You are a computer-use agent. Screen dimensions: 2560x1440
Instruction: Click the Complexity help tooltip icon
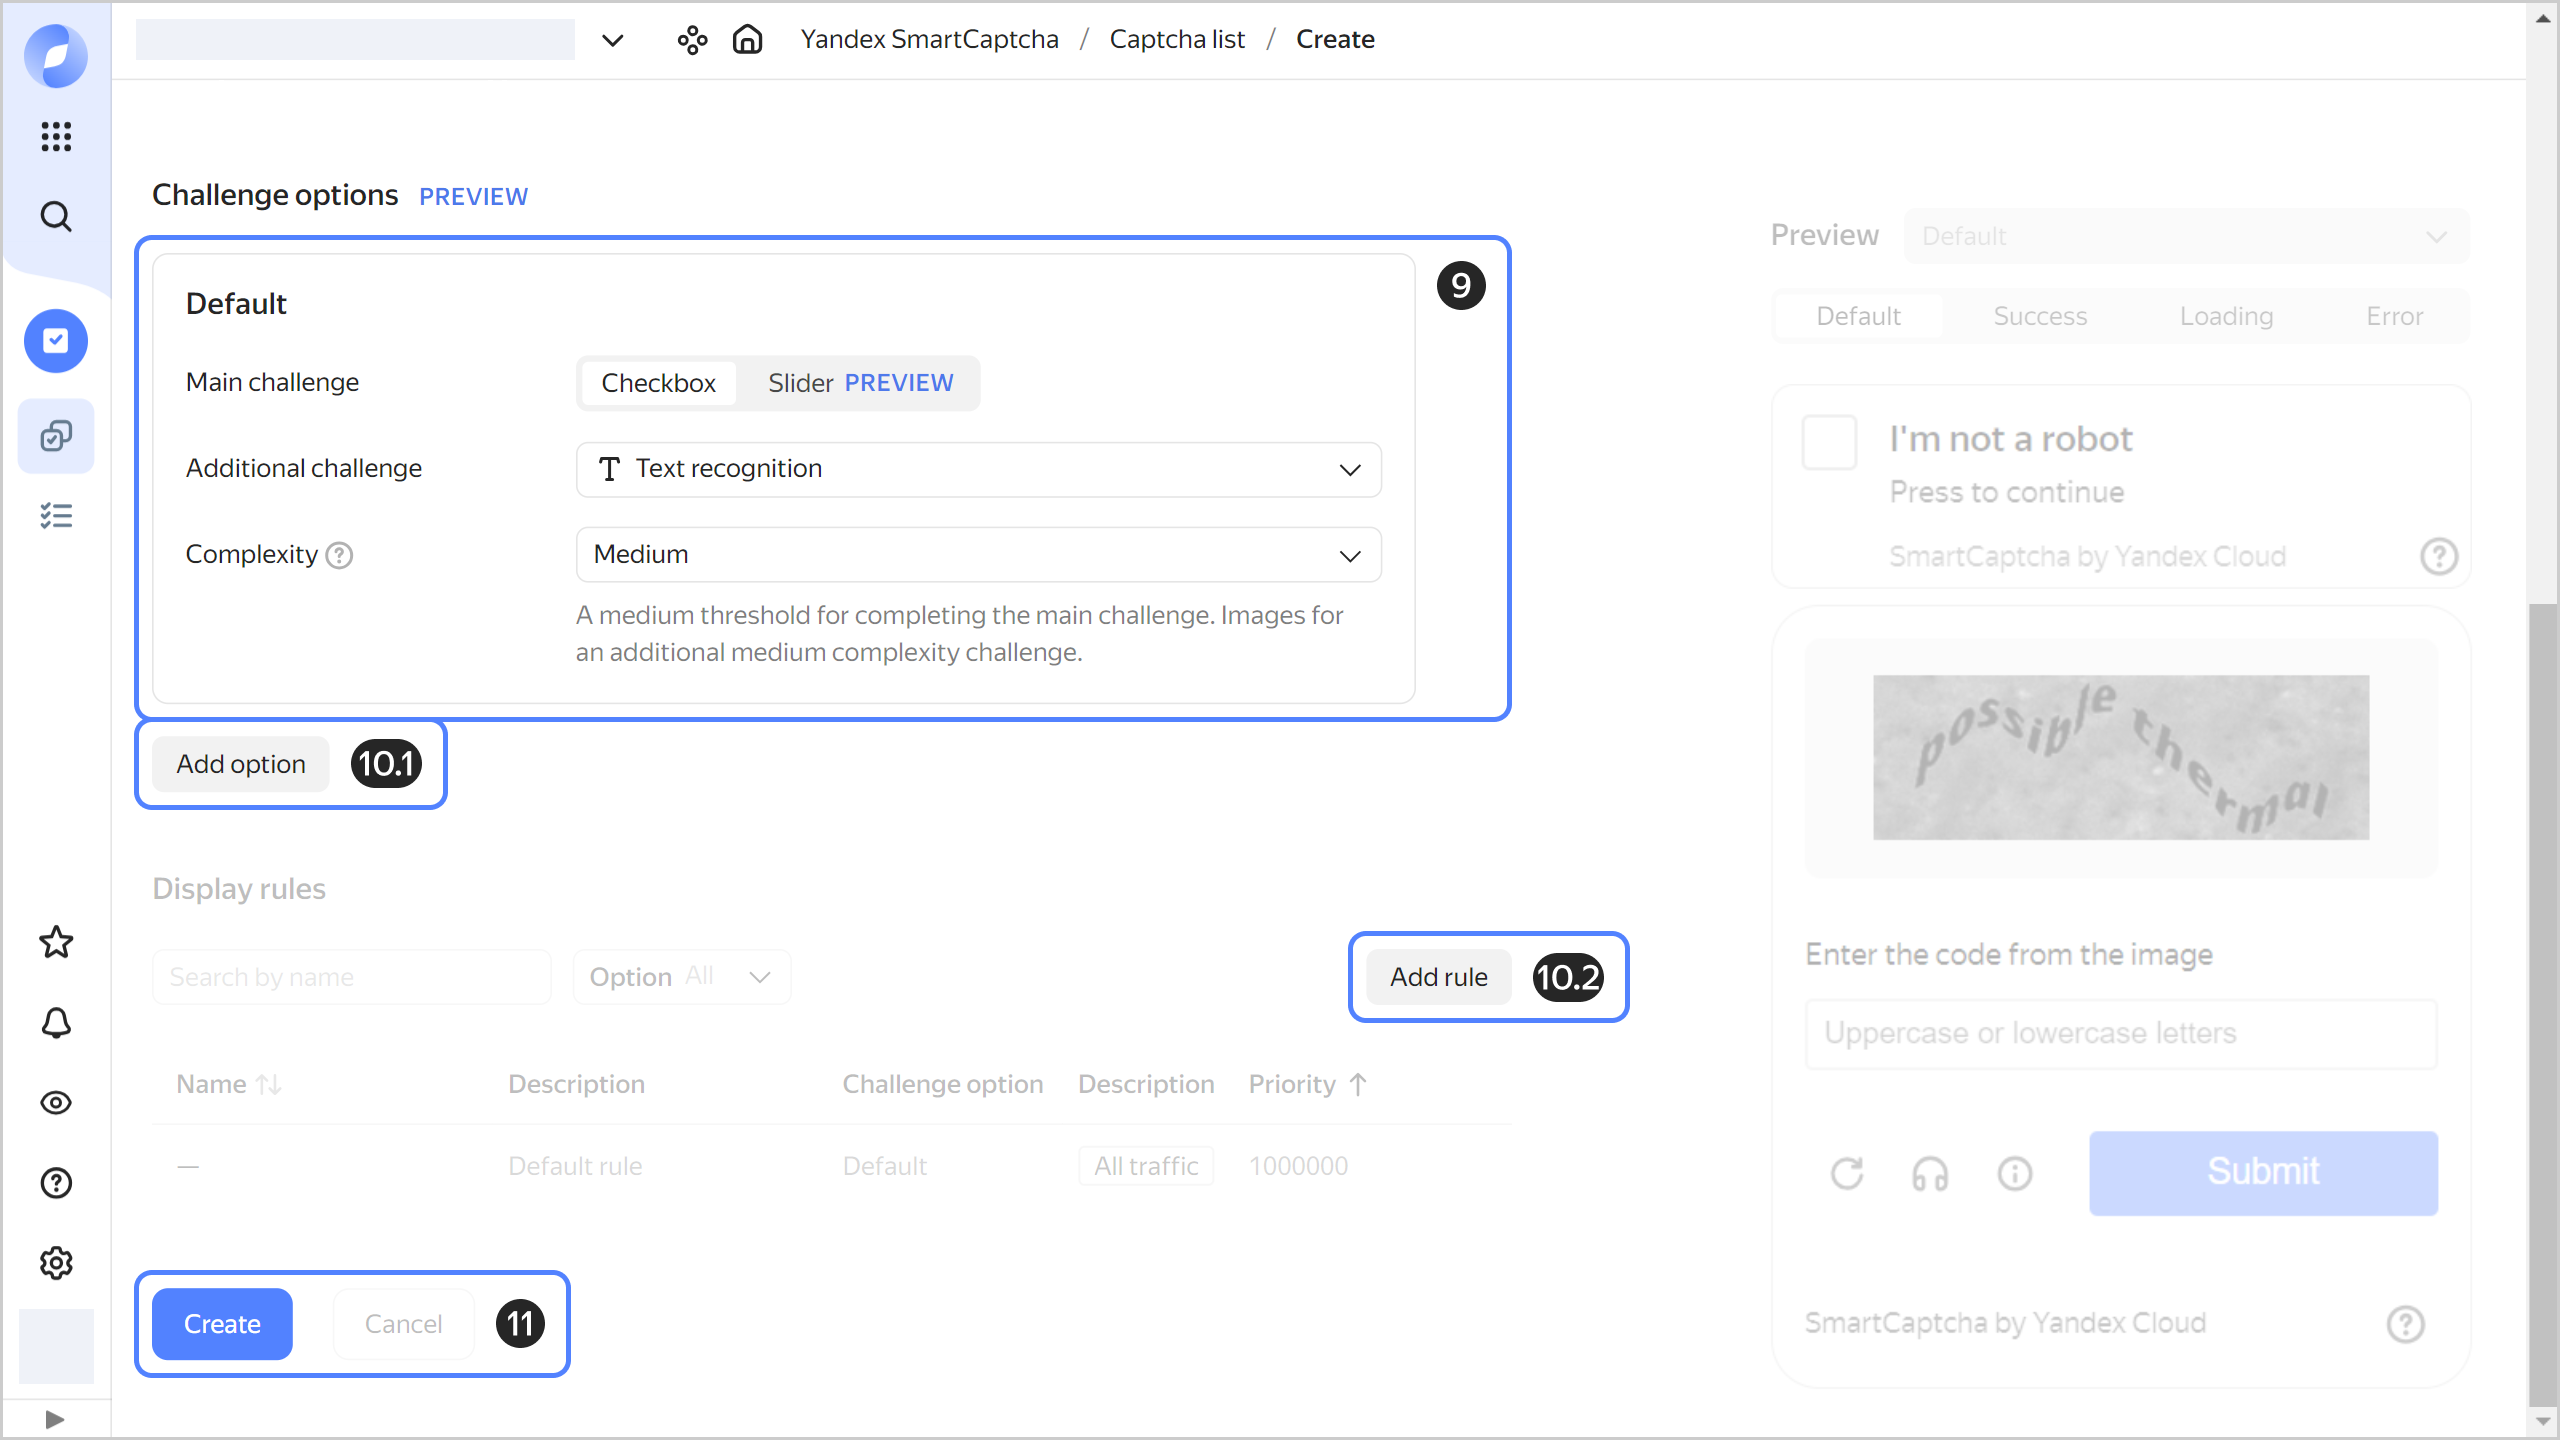pyautogui.click(x=340, y=555)
